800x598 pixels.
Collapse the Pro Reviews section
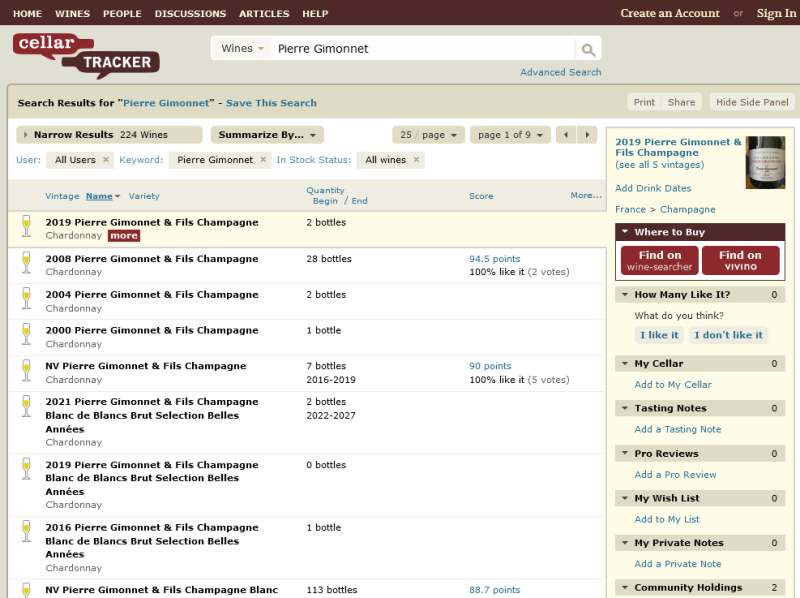(x=625, y=453)
